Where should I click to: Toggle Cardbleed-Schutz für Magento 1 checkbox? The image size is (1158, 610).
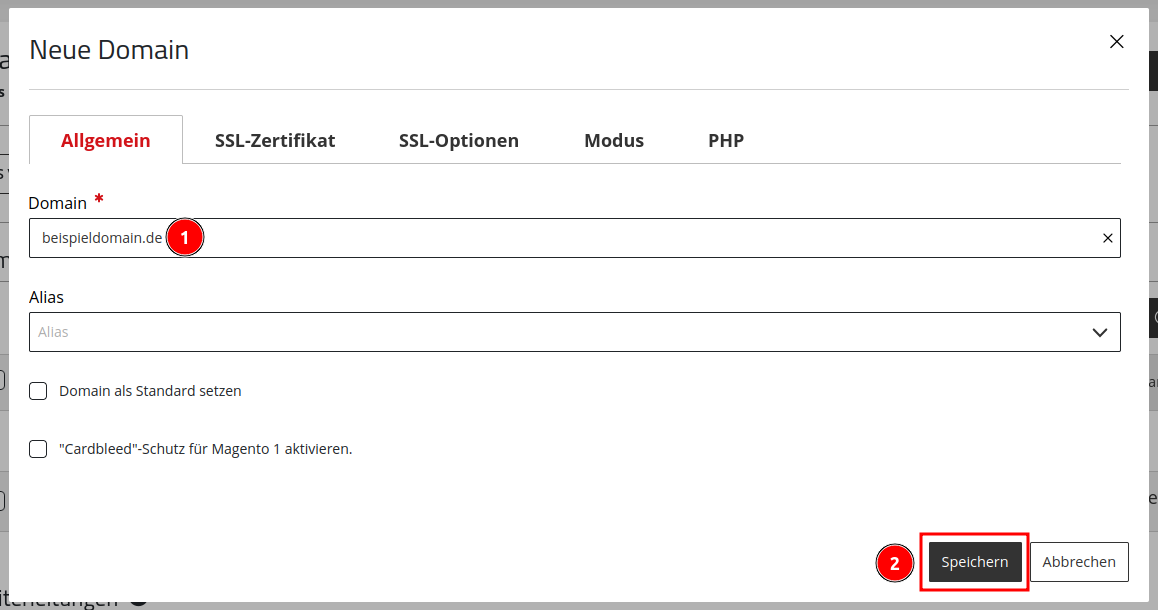pyautogui.click(x=38, y=449)
